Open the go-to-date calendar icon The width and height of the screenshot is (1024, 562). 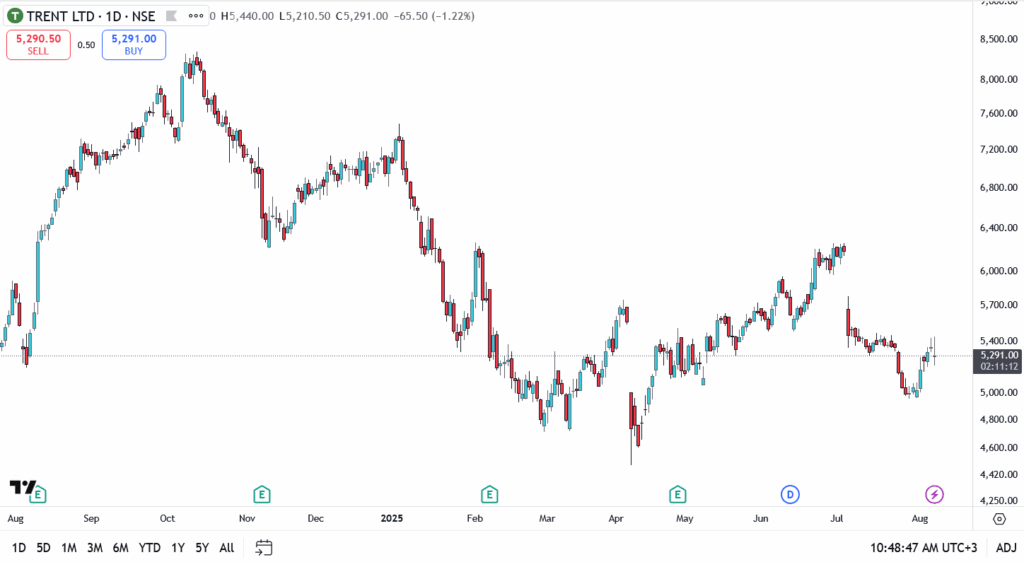click(x=264, y=547)
